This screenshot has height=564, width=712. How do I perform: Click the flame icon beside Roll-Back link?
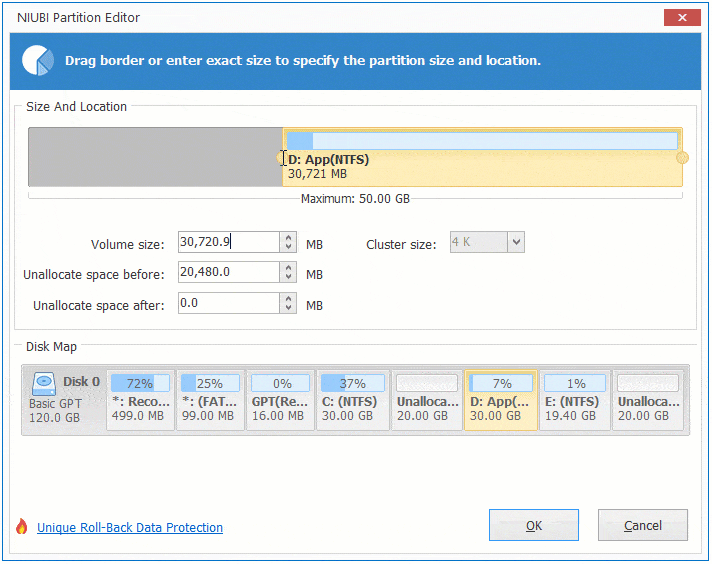click(x=21, y=527)
